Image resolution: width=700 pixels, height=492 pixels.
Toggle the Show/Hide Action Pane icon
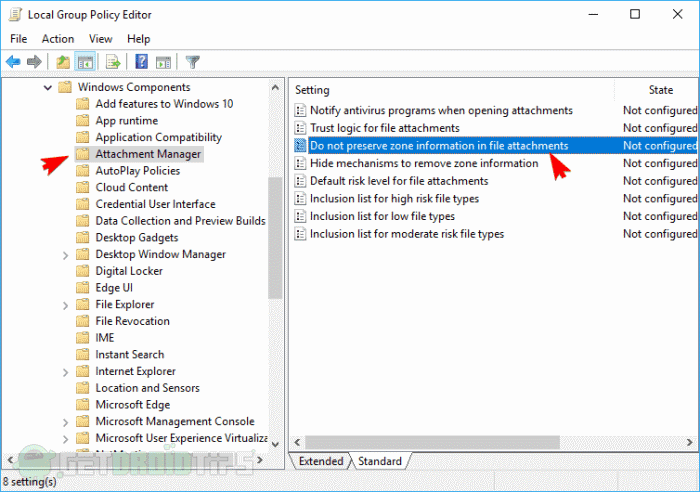[x=162, y=62]
